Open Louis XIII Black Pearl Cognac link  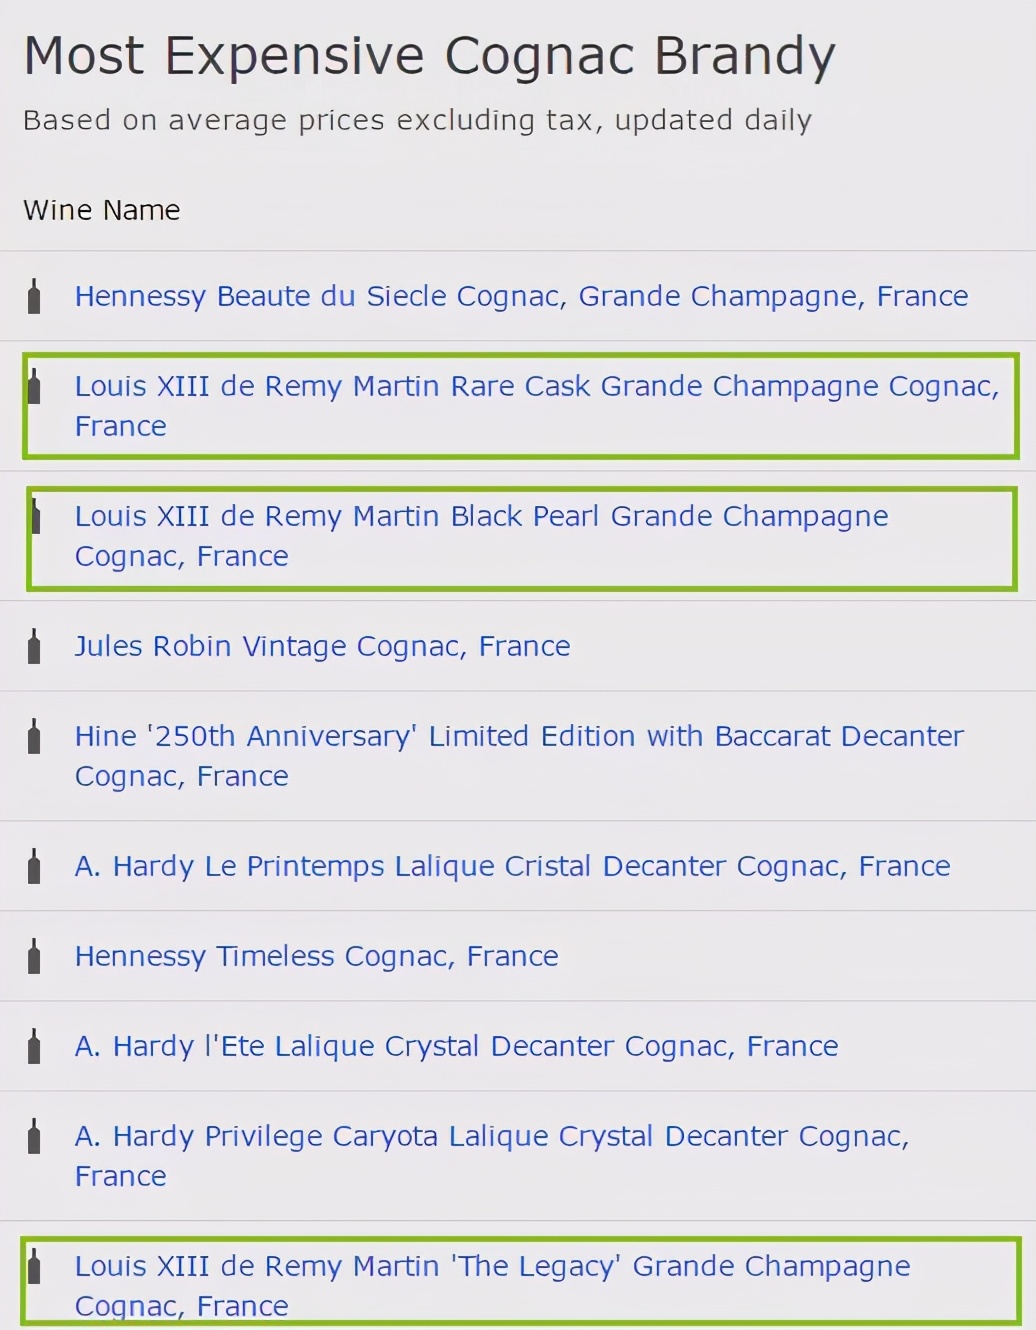(481, 536)
